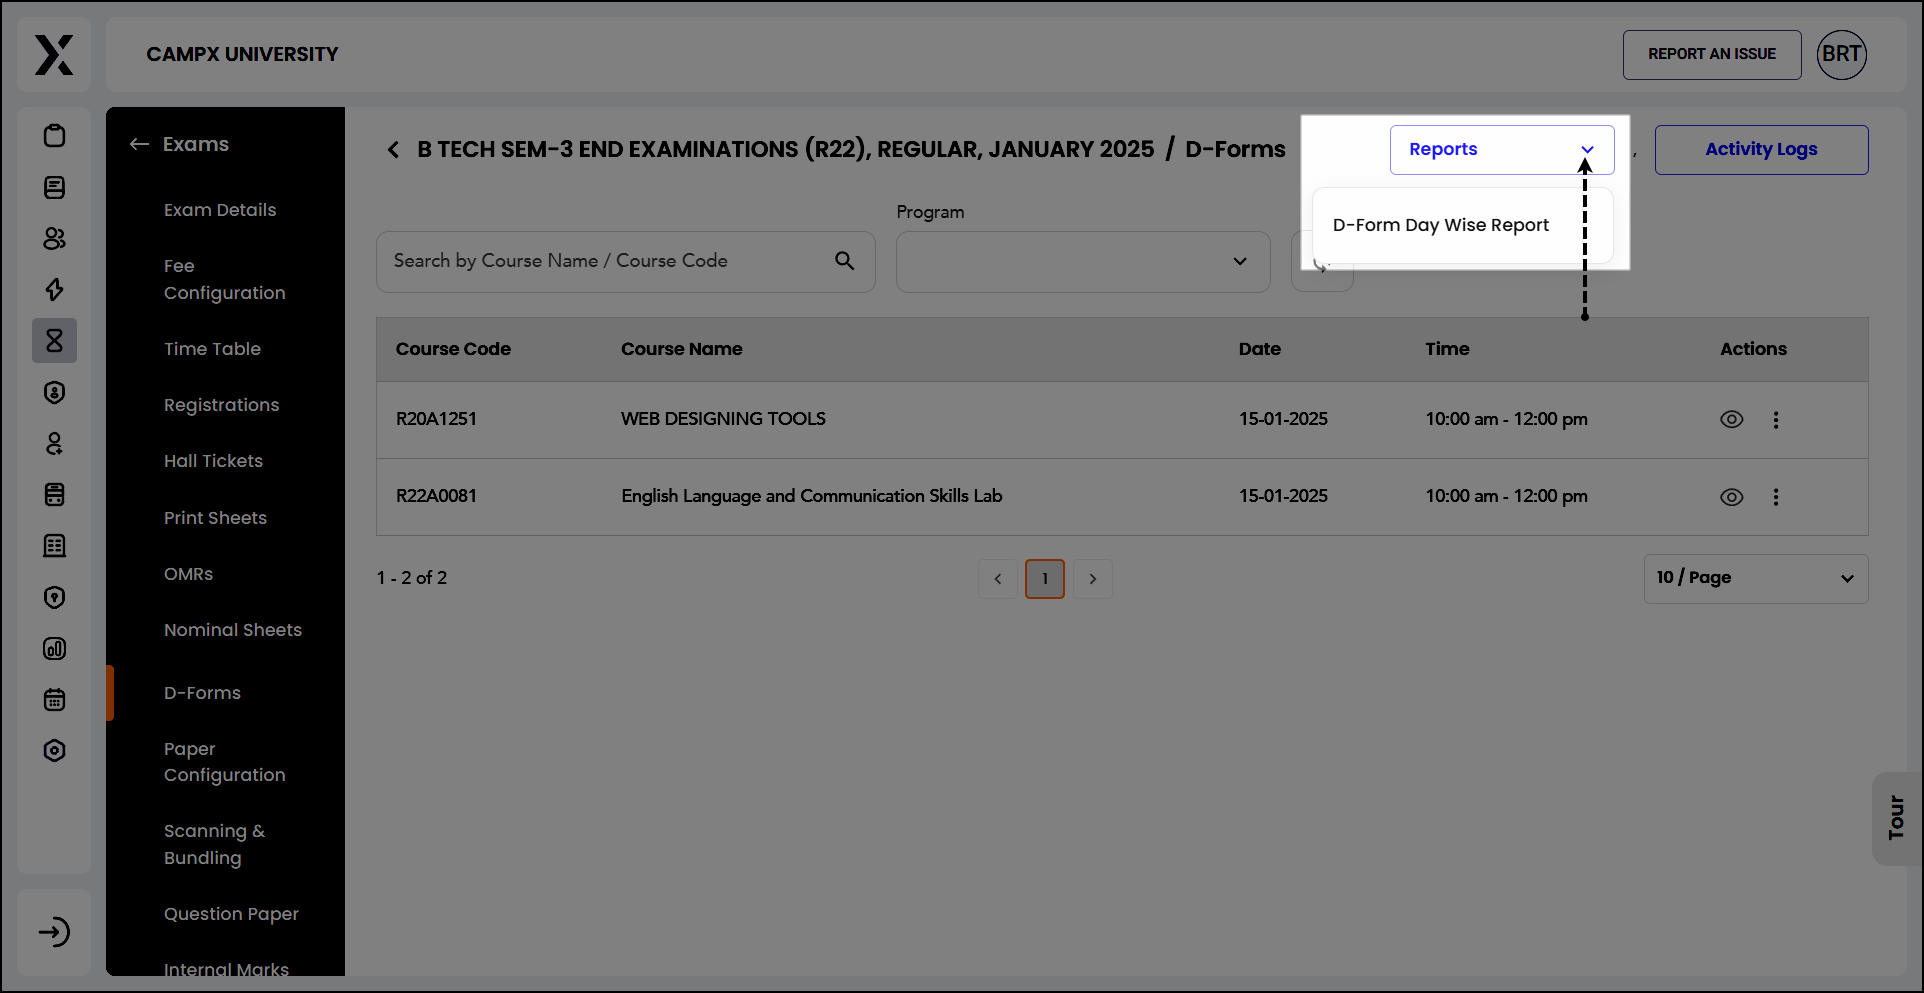Click the Time column header
This screenshot has height=993, width=1924.
point(1447,349)
